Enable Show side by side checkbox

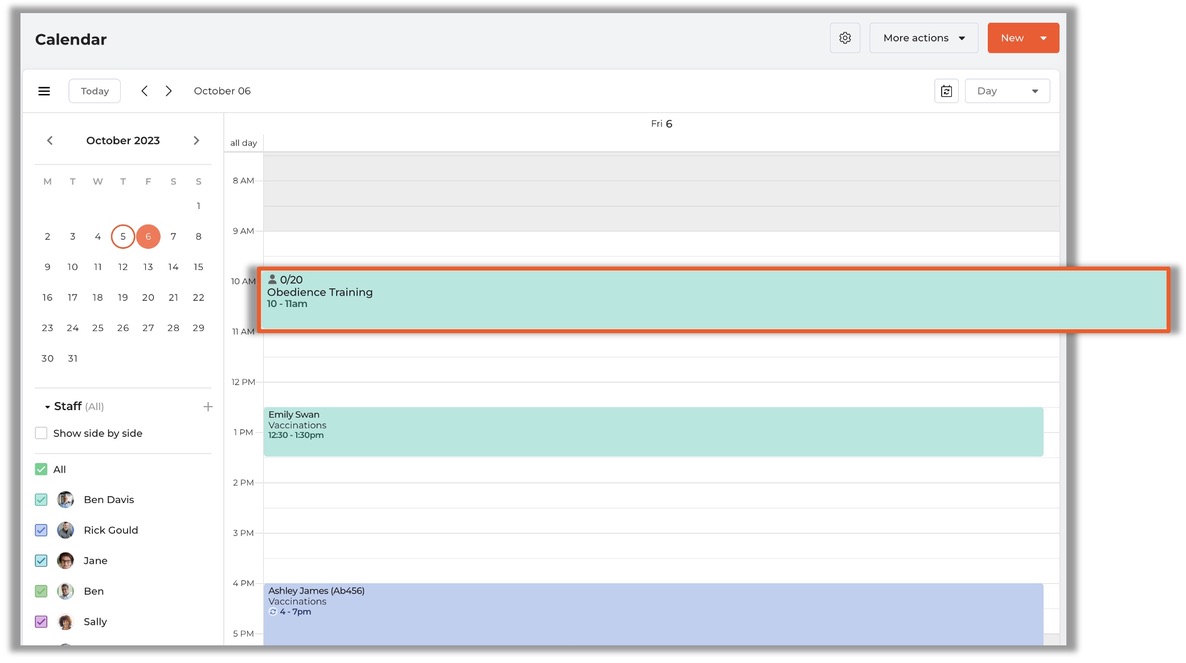(x=41, y=433)
